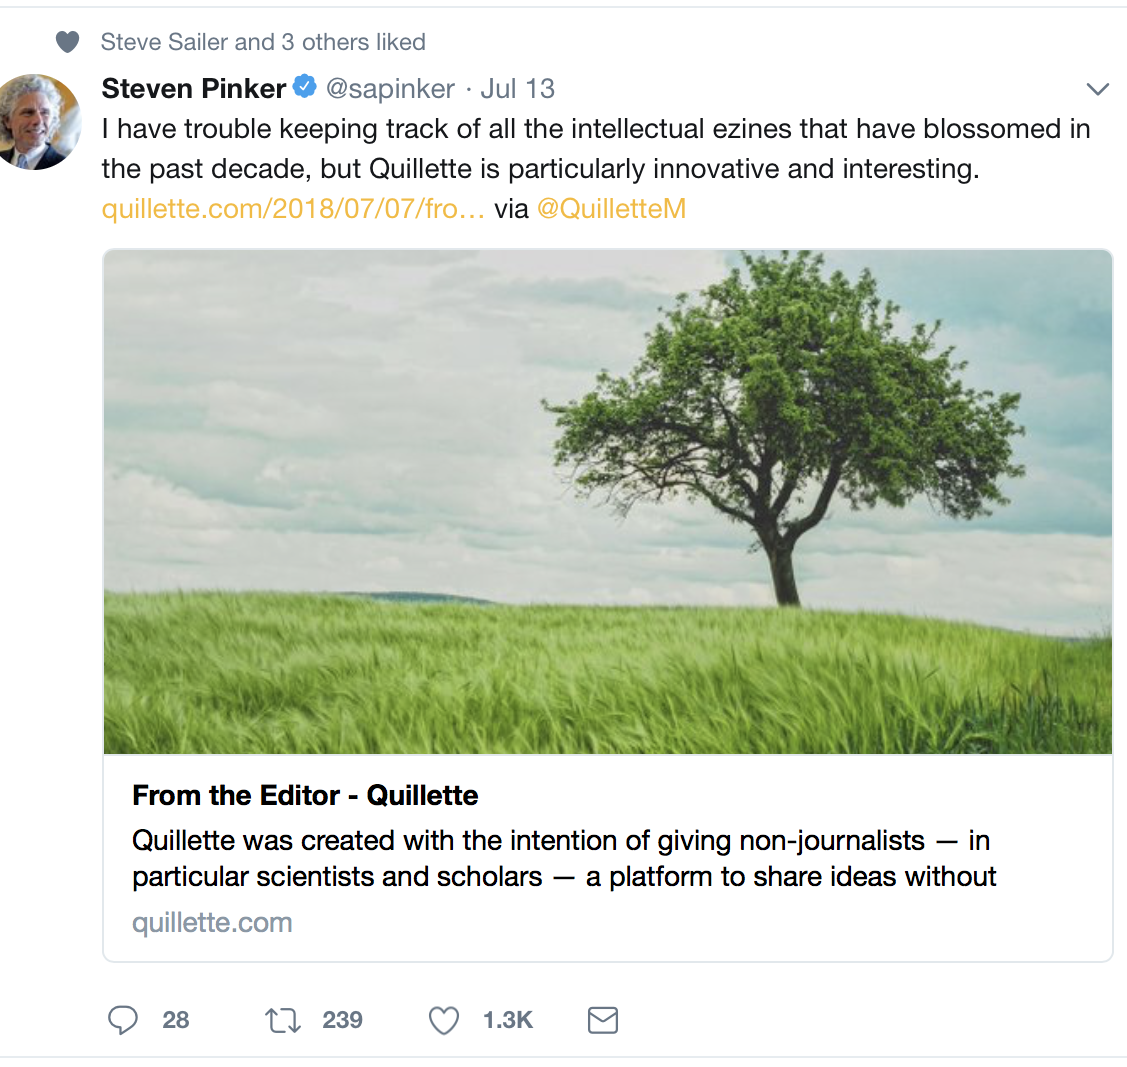1127x1067 pixels.
Task: Click 'Steve Sailer and 3 others liked'
Action: click(x=262, y=42)
